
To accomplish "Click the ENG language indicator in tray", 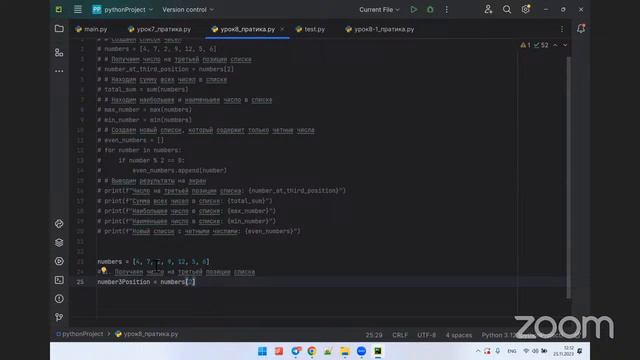I will [x=512, y=351].
